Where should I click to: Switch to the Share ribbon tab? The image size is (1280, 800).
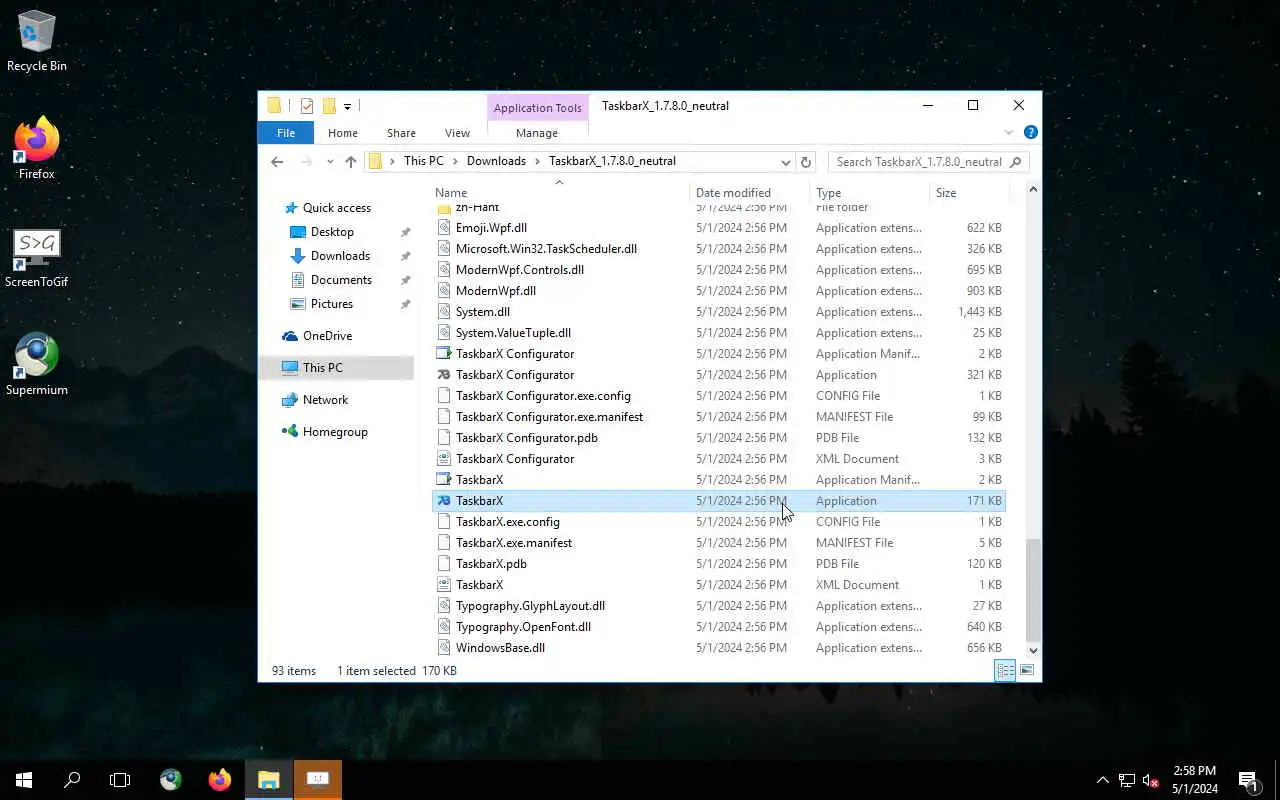coord(401,133)
